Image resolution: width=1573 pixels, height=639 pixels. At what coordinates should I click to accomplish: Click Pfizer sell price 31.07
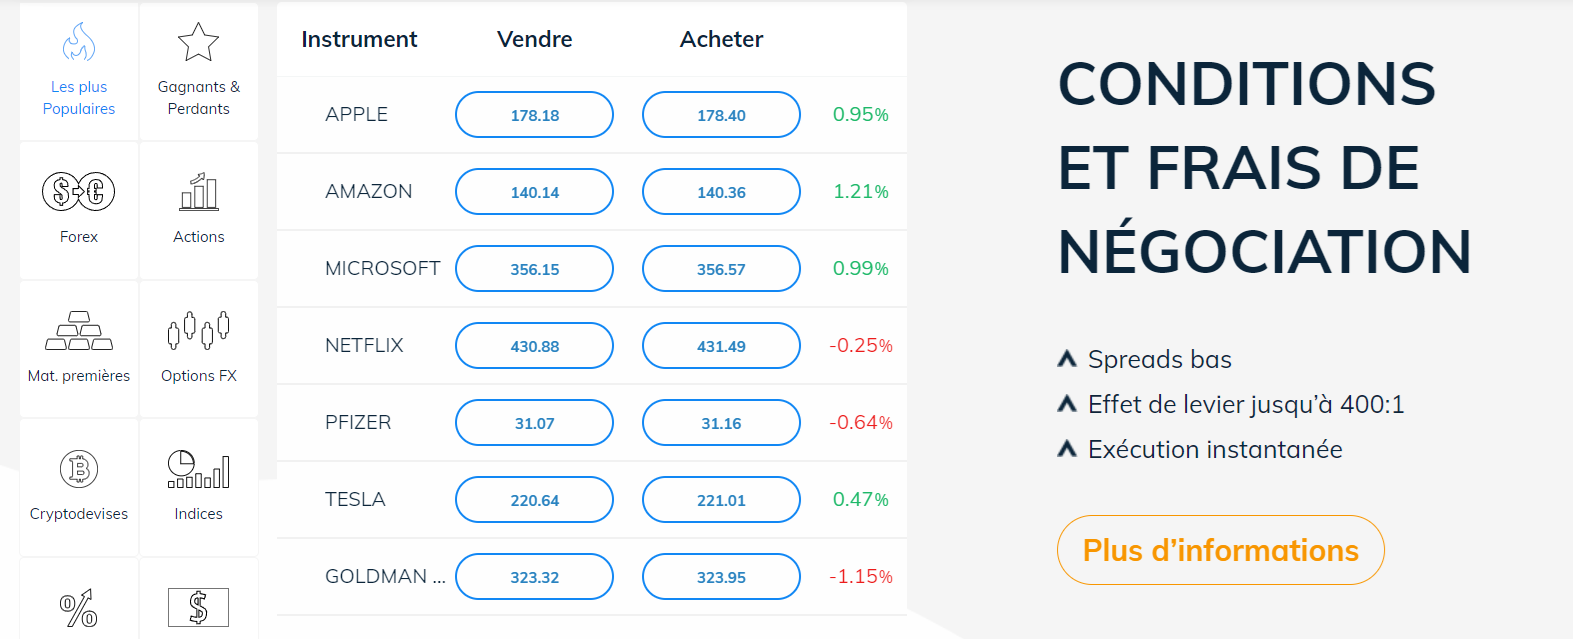pos(534,423)
